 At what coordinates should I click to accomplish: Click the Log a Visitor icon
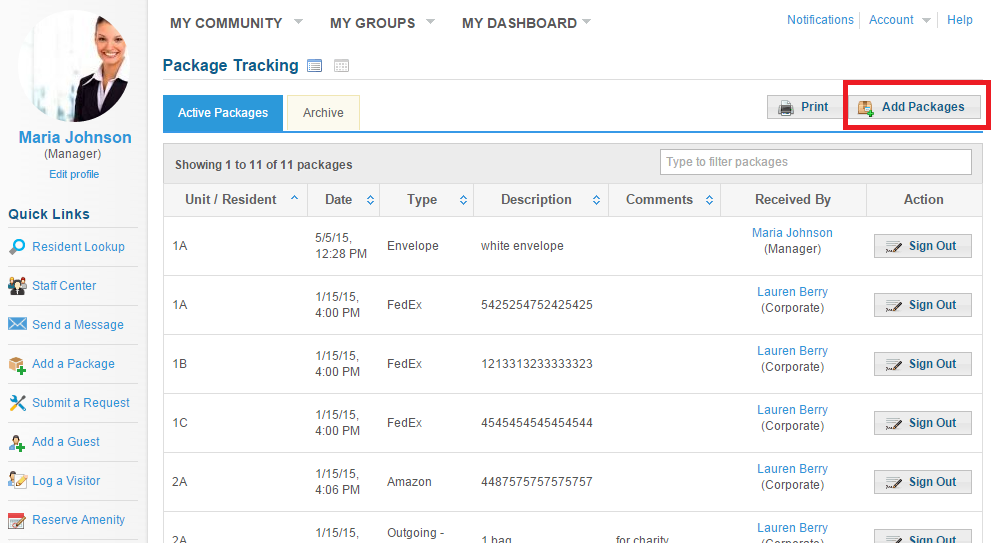click(17, 480)
